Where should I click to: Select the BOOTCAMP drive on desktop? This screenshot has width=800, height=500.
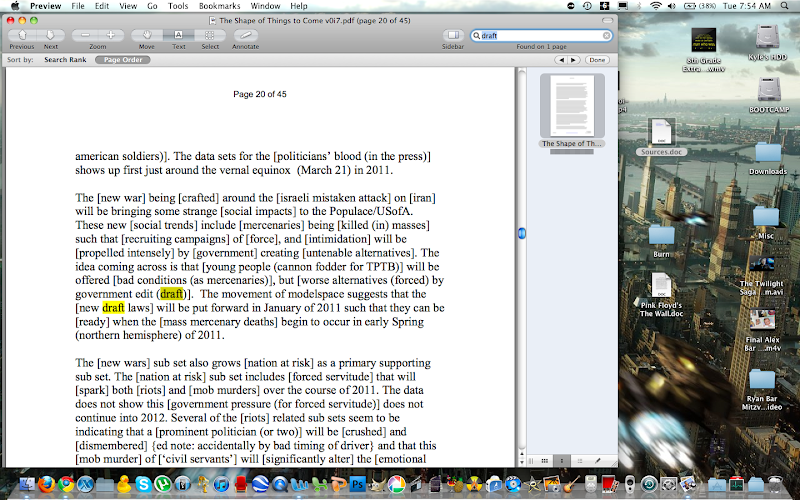tap(769, 95)
